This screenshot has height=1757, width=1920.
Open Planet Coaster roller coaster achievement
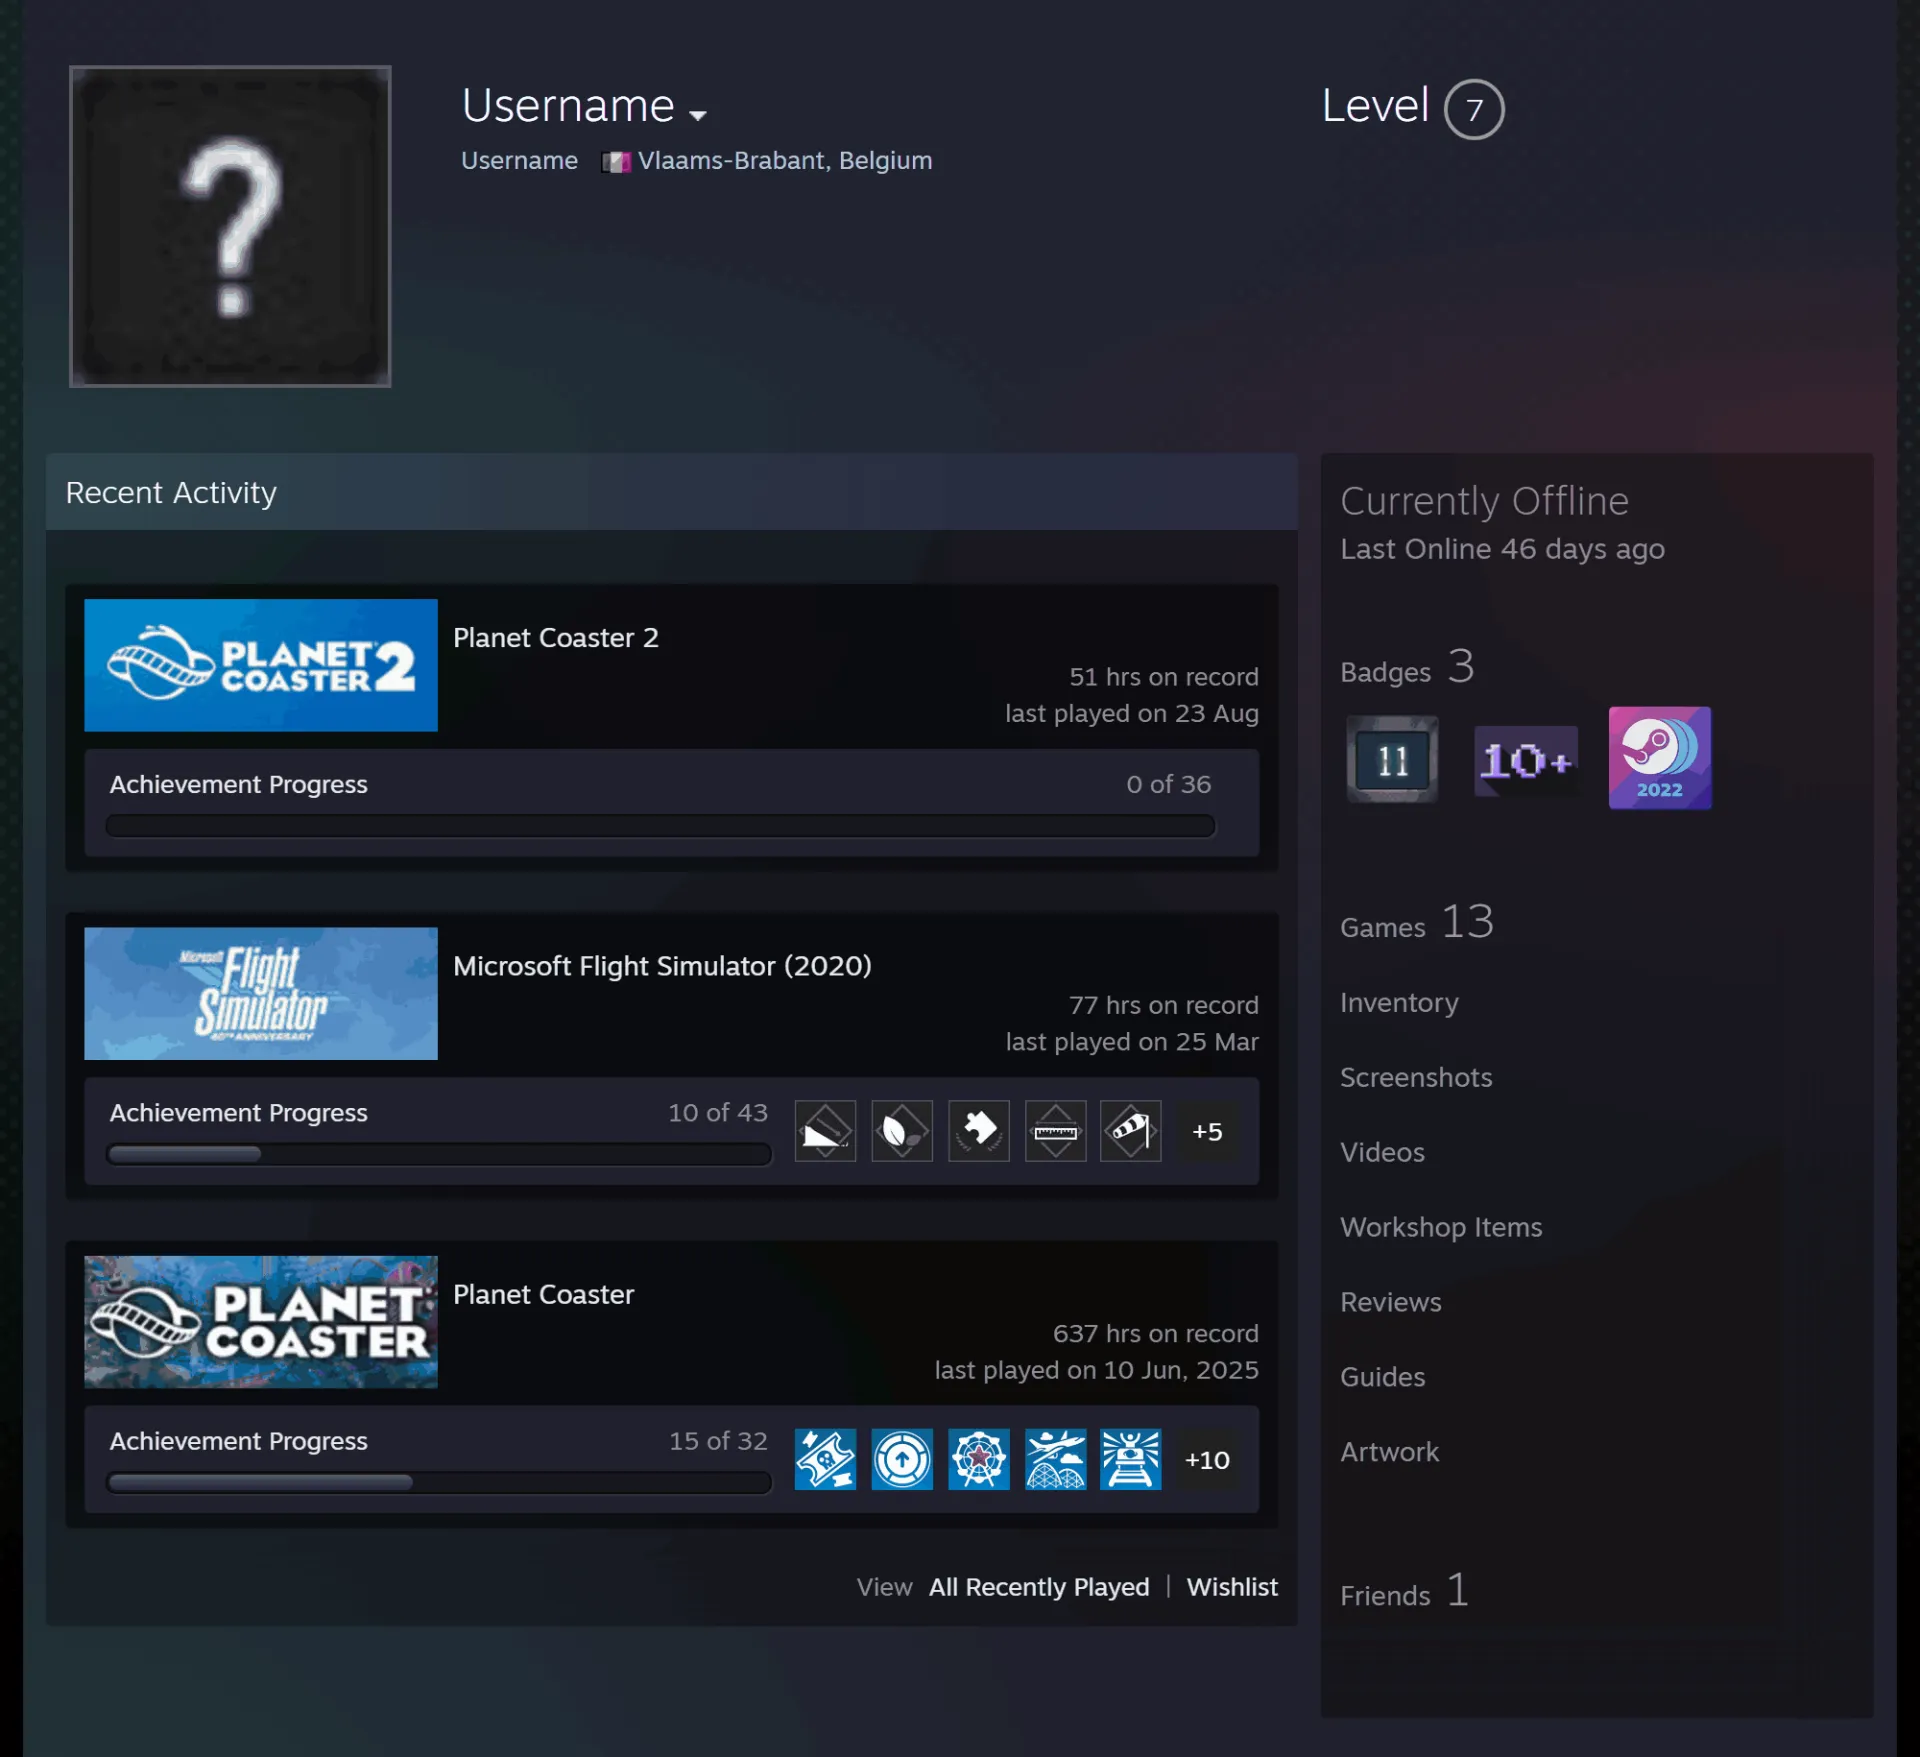[x=1056, y=1459]
